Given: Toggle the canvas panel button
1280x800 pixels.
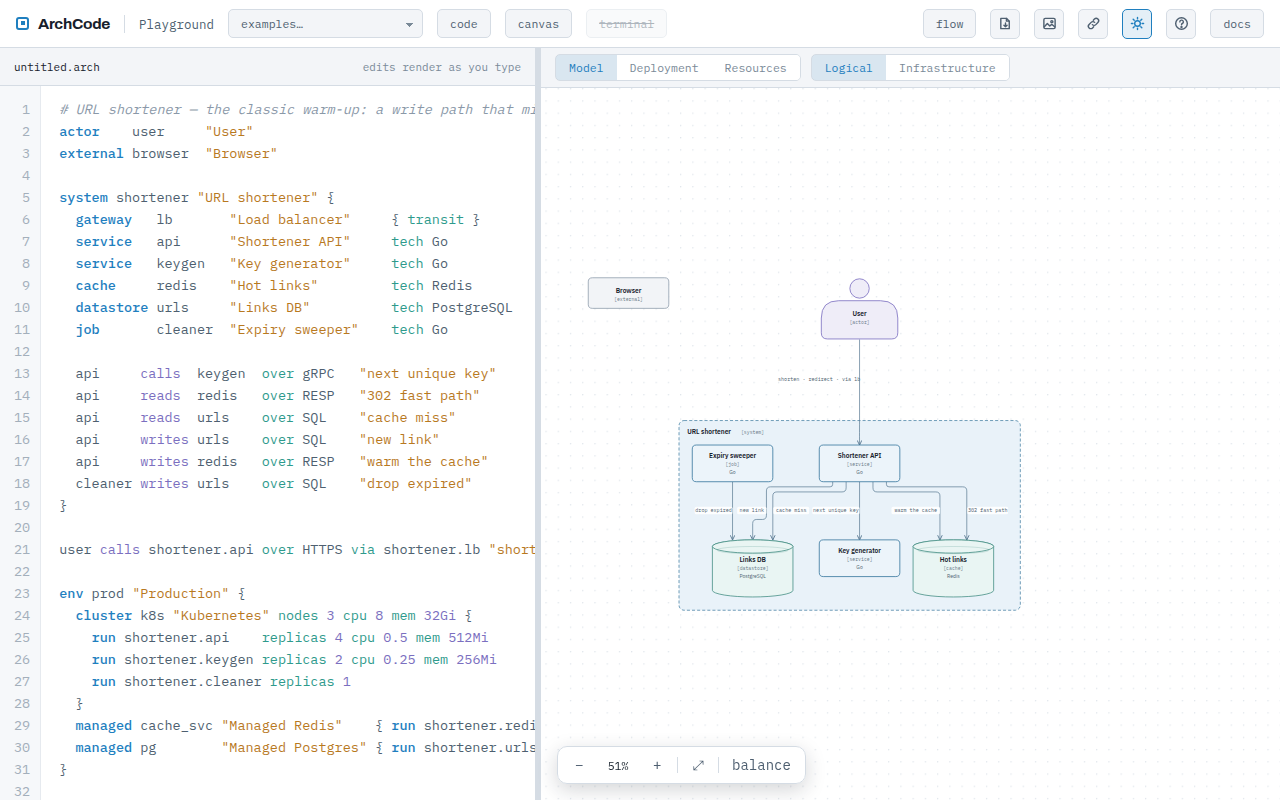Looking at the screenshot, I should coord(538,24).
